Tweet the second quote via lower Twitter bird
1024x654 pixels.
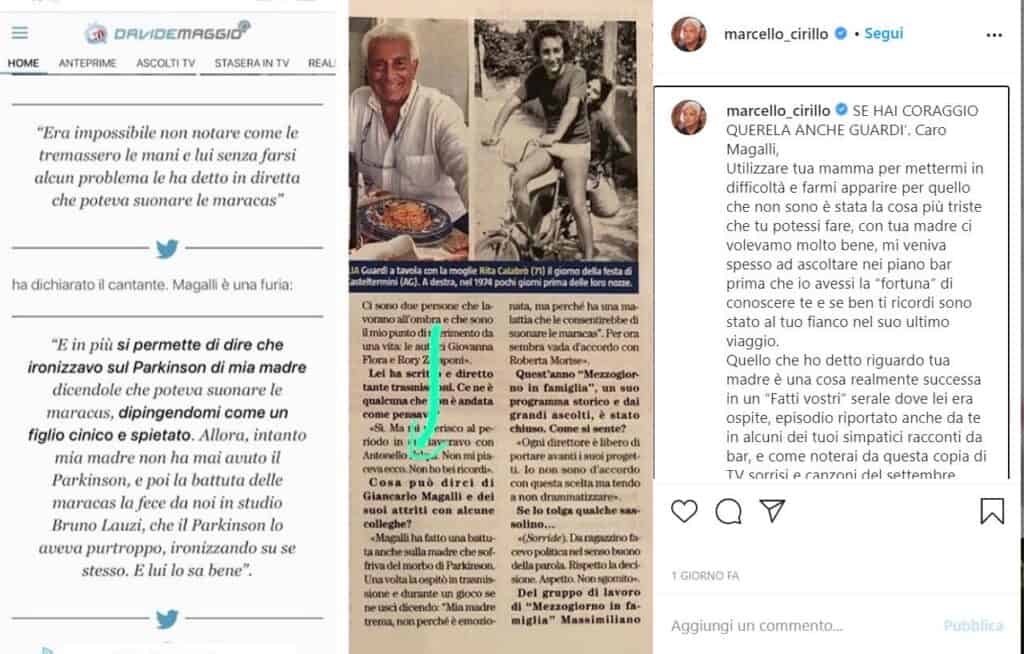[167, 618]
